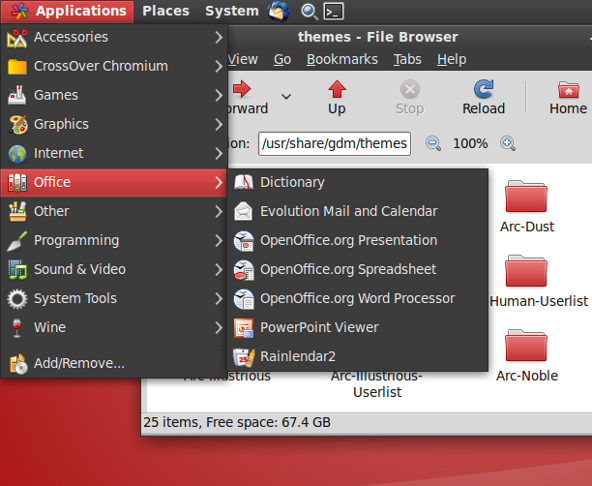Click the Other category icon
The height and width of the screenshot is (486, 592).
tap(17, 211)
